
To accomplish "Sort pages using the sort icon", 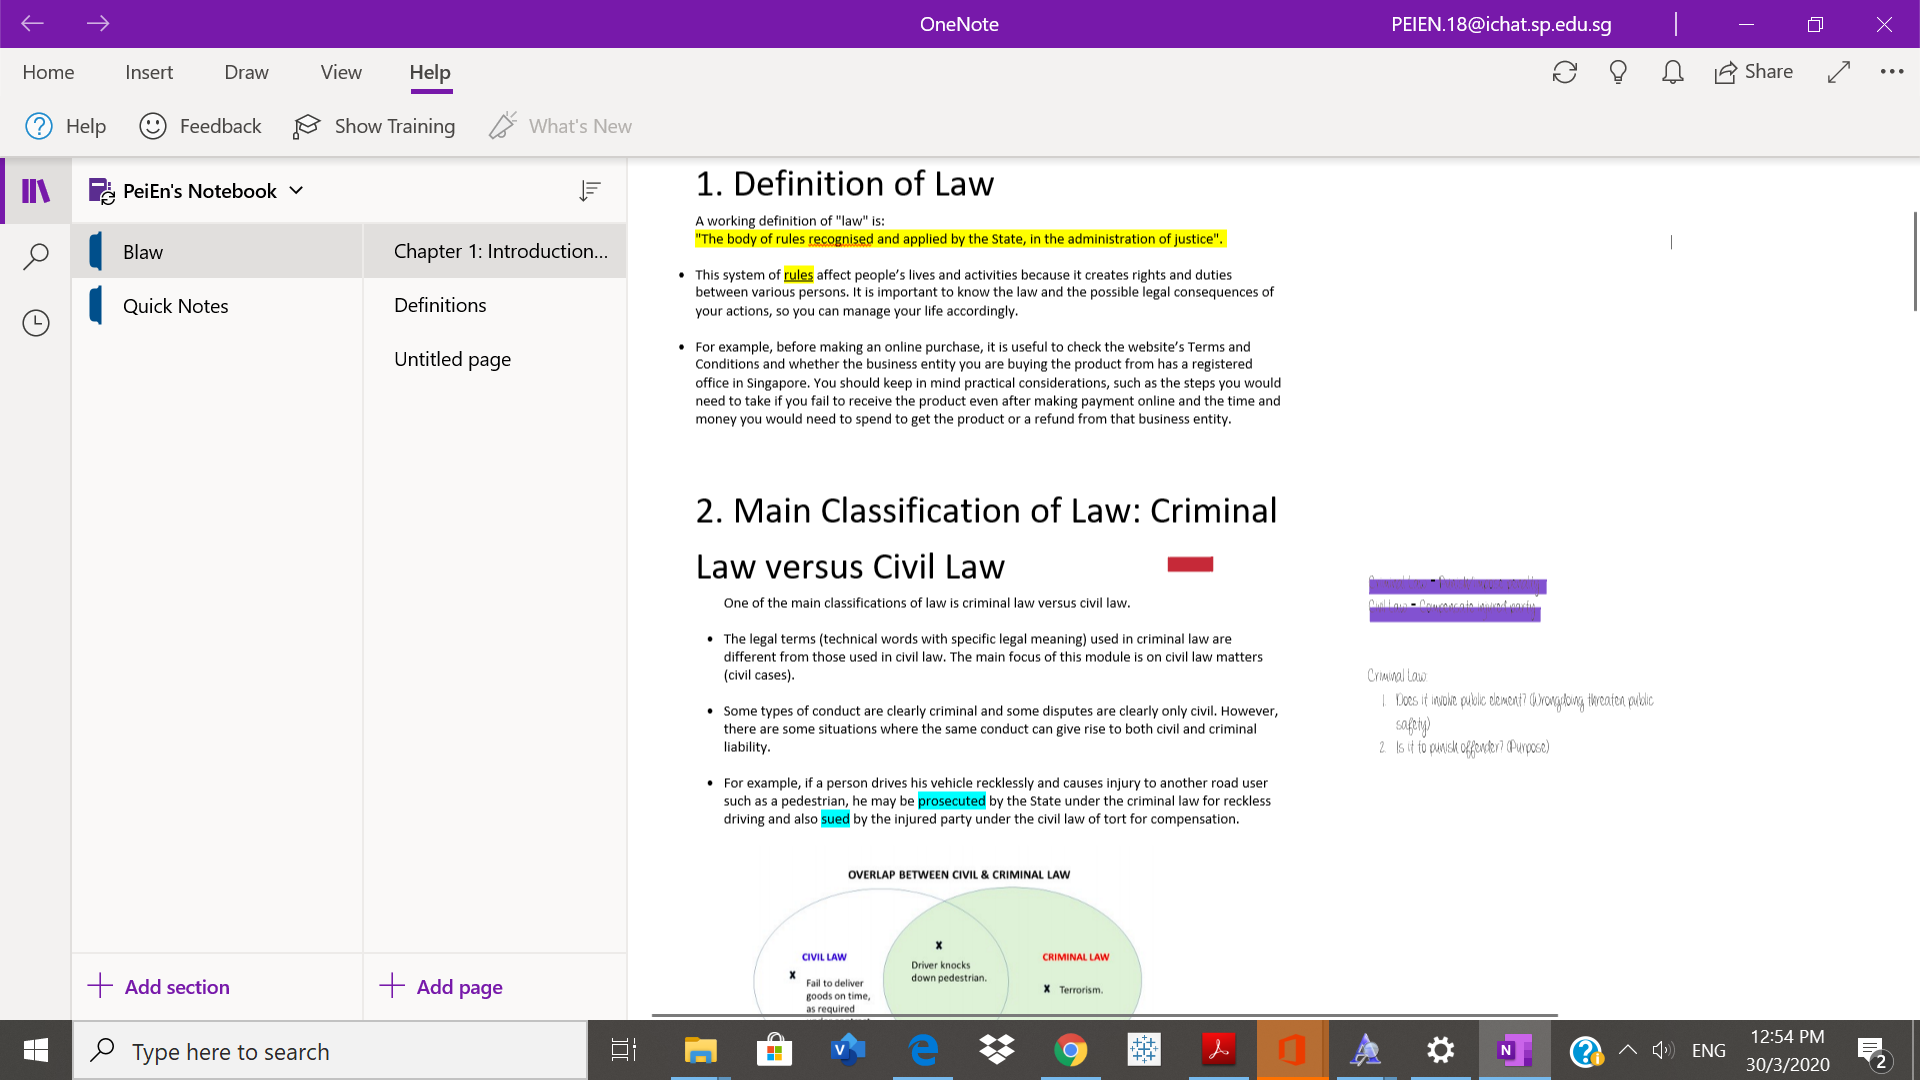I will coord(590,191).
